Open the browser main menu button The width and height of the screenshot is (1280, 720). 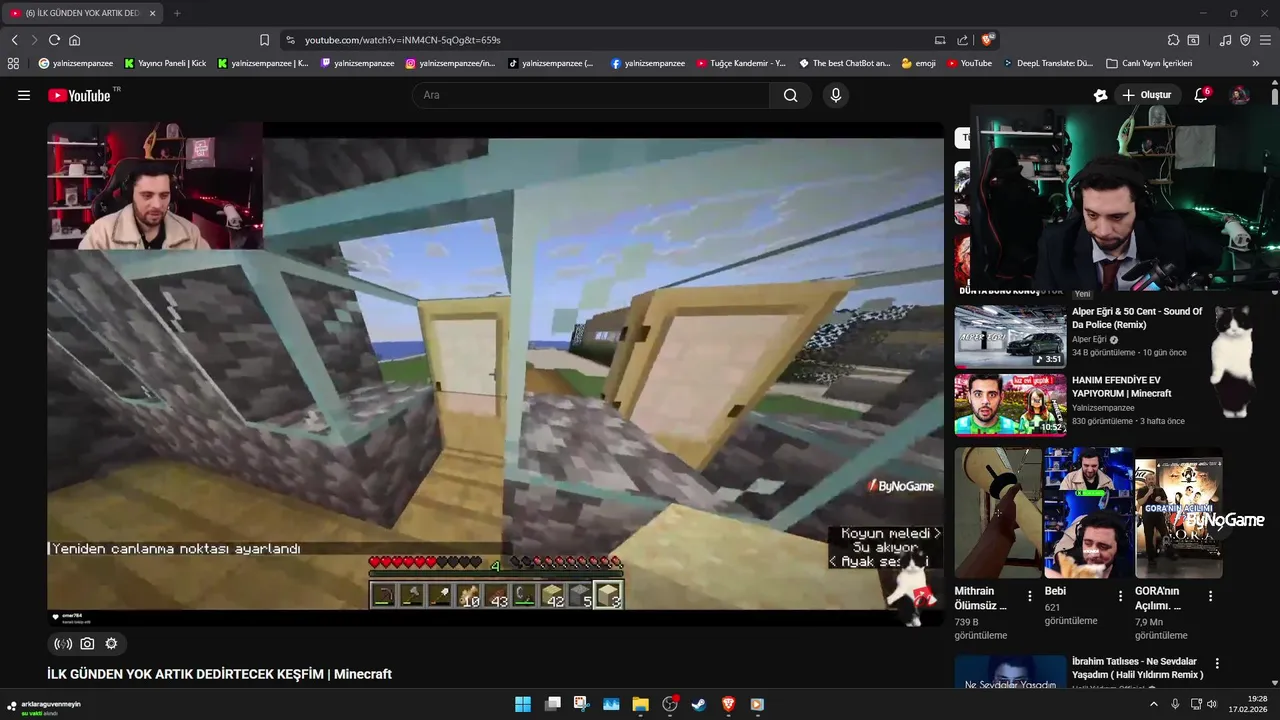pyautogui.click(x=1265, y=40)
